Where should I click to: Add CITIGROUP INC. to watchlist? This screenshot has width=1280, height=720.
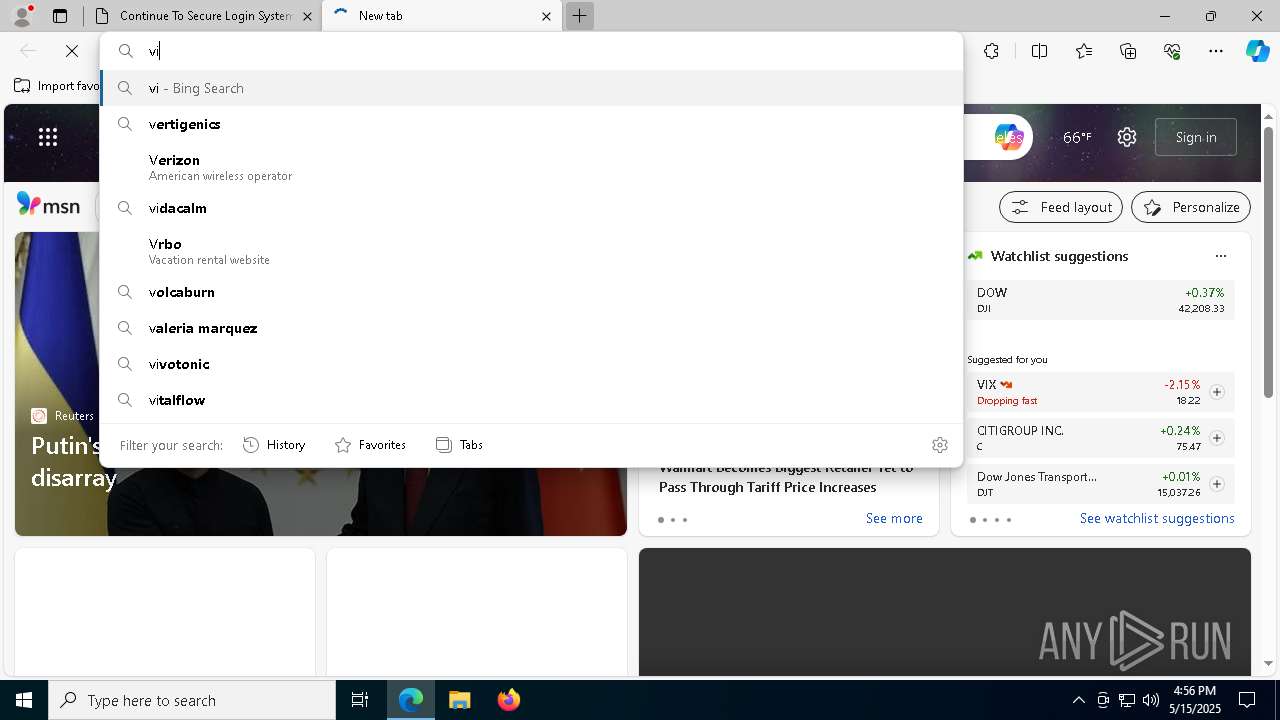pyautogui.click(x=1217, y=438)
